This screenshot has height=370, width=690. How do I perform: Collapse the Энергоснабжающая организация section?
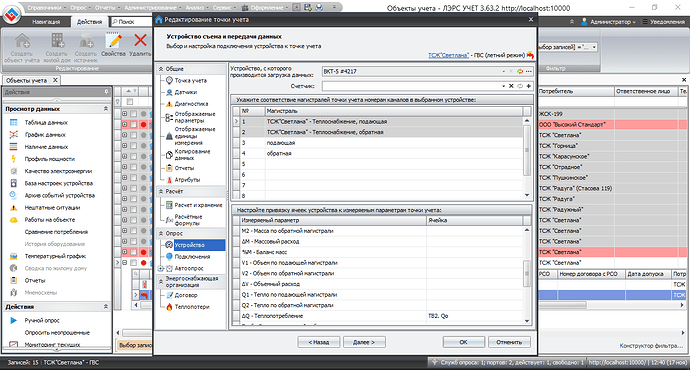point(161,282)
